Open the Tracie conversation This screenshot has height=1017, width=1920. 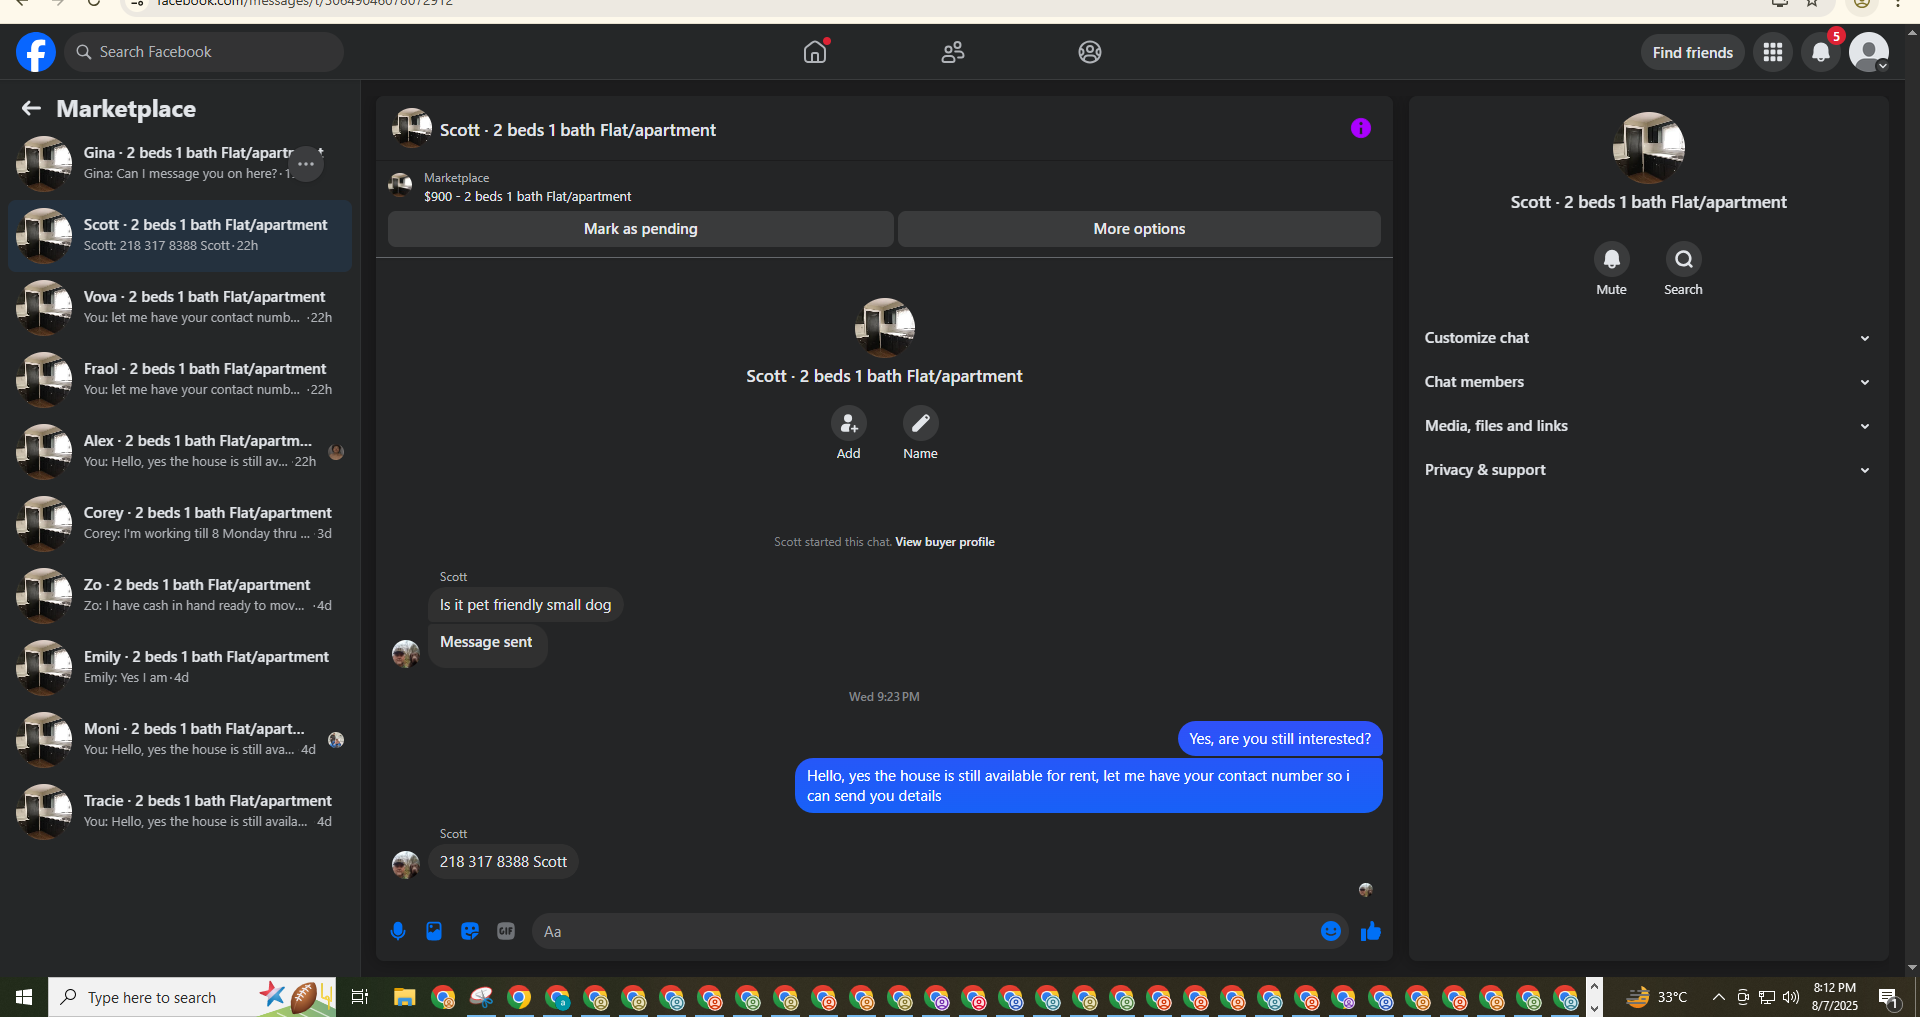(180, 811)
